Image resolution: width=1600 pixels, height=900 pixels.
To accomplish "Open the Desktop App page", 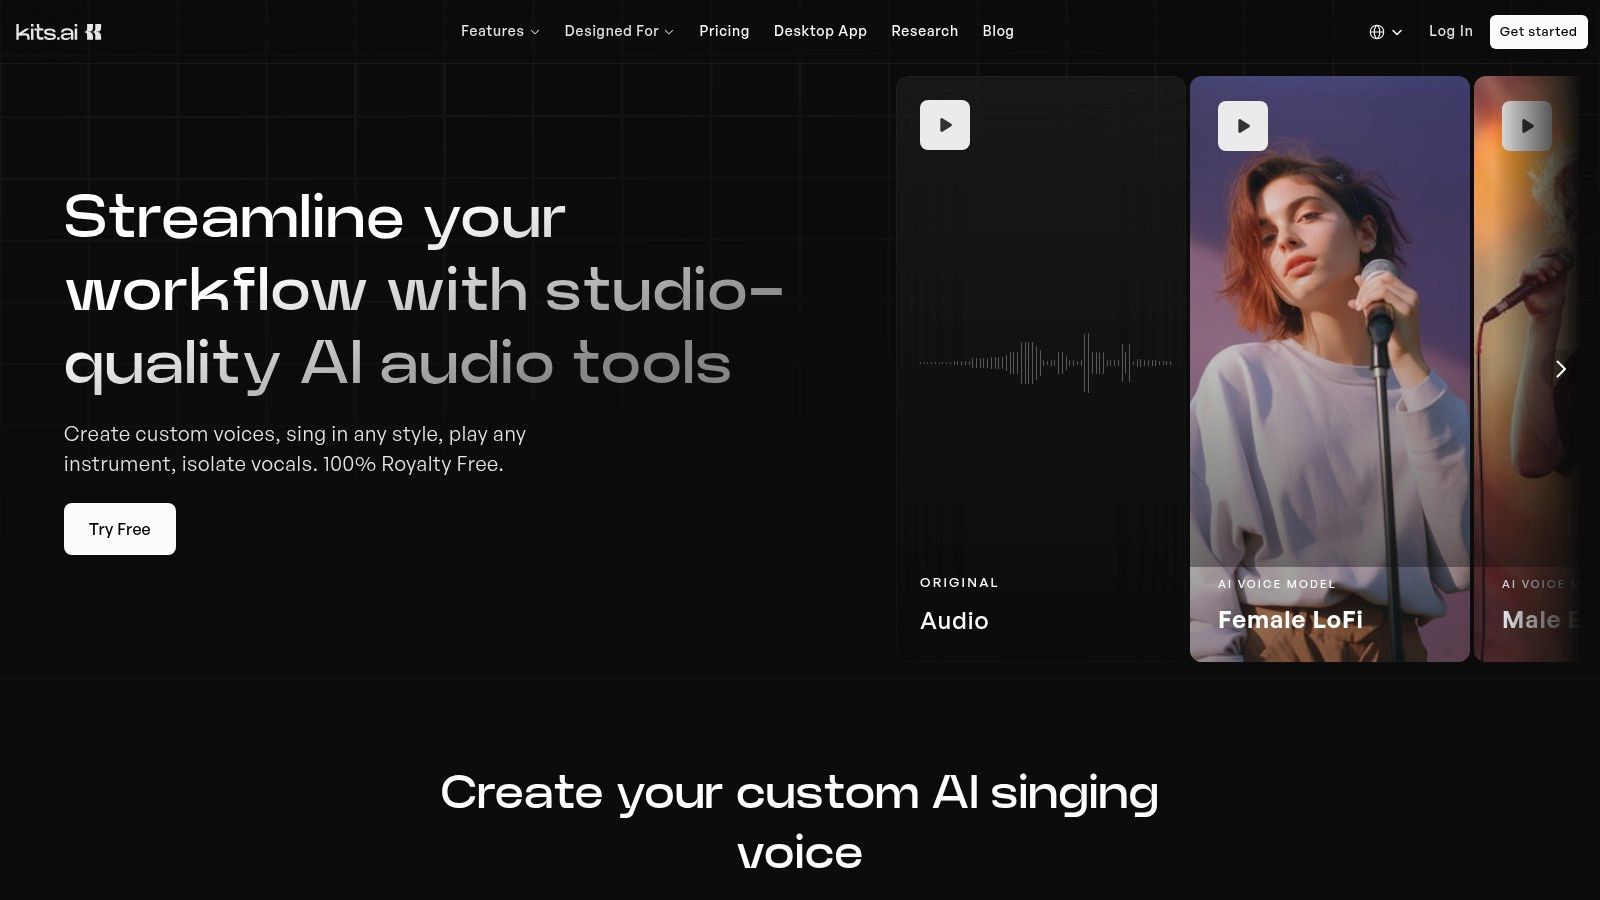I will coord(820,31).
